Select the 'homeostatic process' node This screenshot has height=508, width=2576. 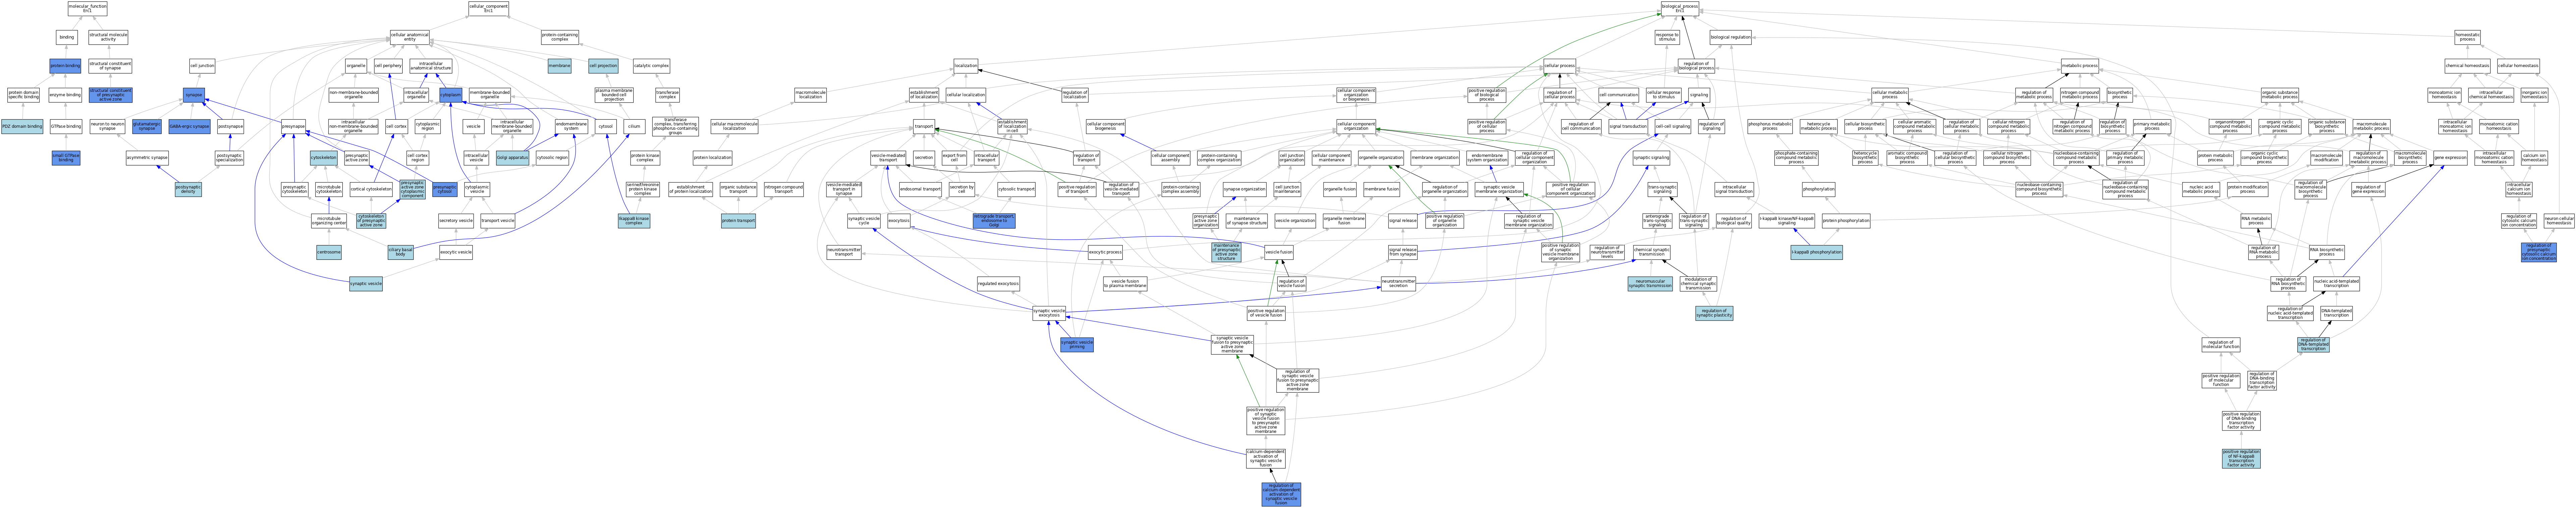(2467, 37)
